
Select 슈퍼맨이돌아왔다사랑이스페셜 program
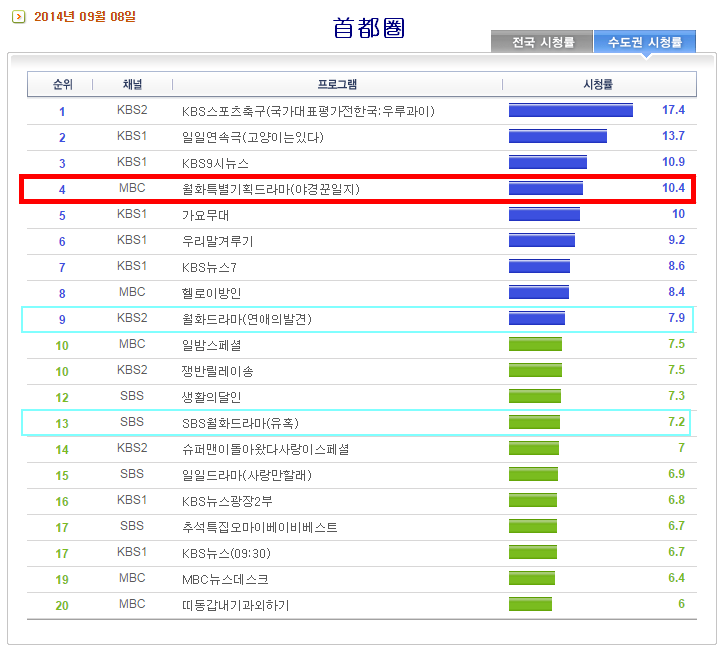click(265, 449)
